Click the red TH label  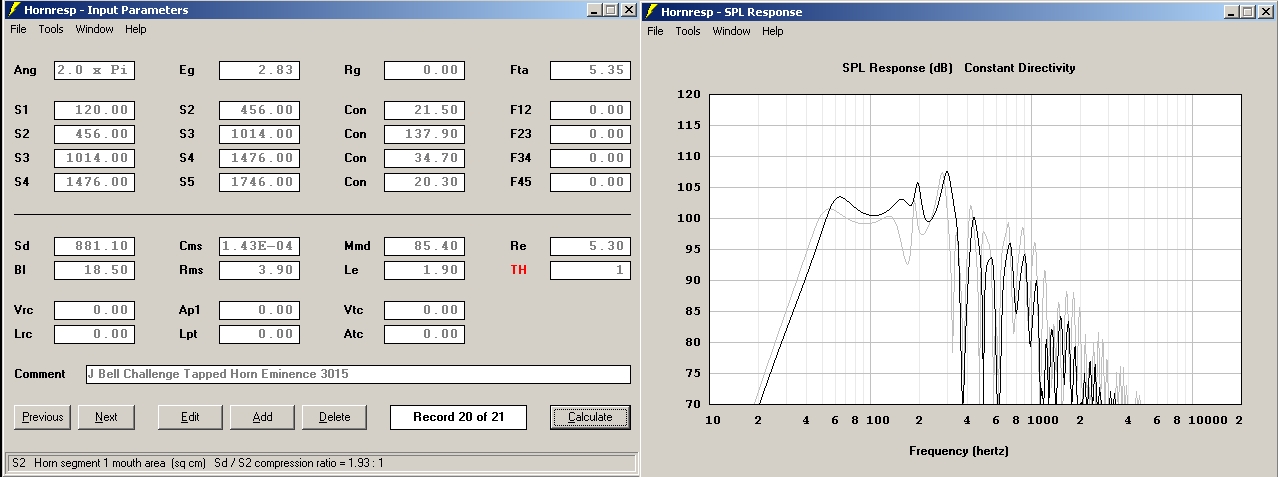click(x=518, y=270)
